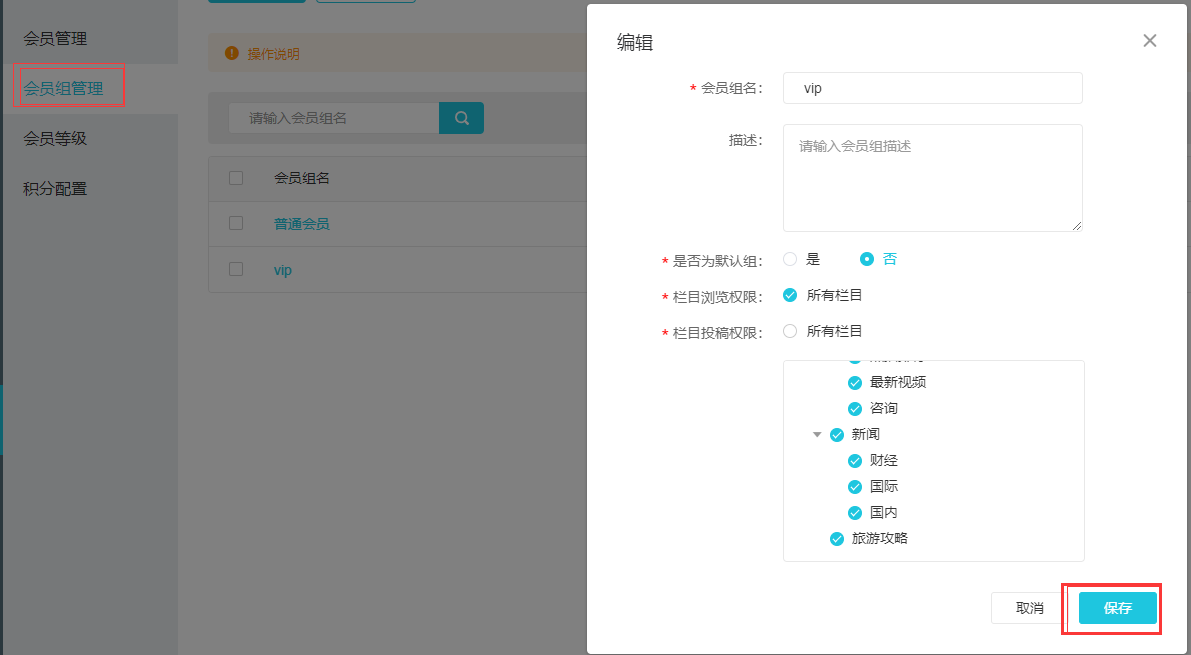Click the orange 操作说明 info icon
1191x655 pixels.
[232, 54]
